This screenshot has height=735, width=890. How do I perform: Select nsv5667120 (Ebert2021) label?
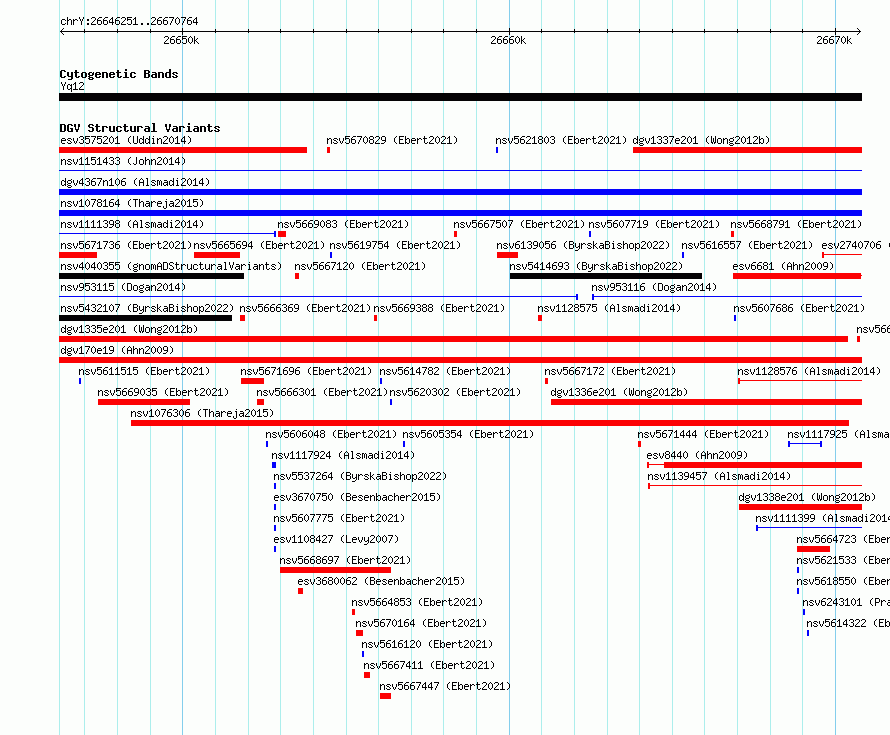coord(360,266)
